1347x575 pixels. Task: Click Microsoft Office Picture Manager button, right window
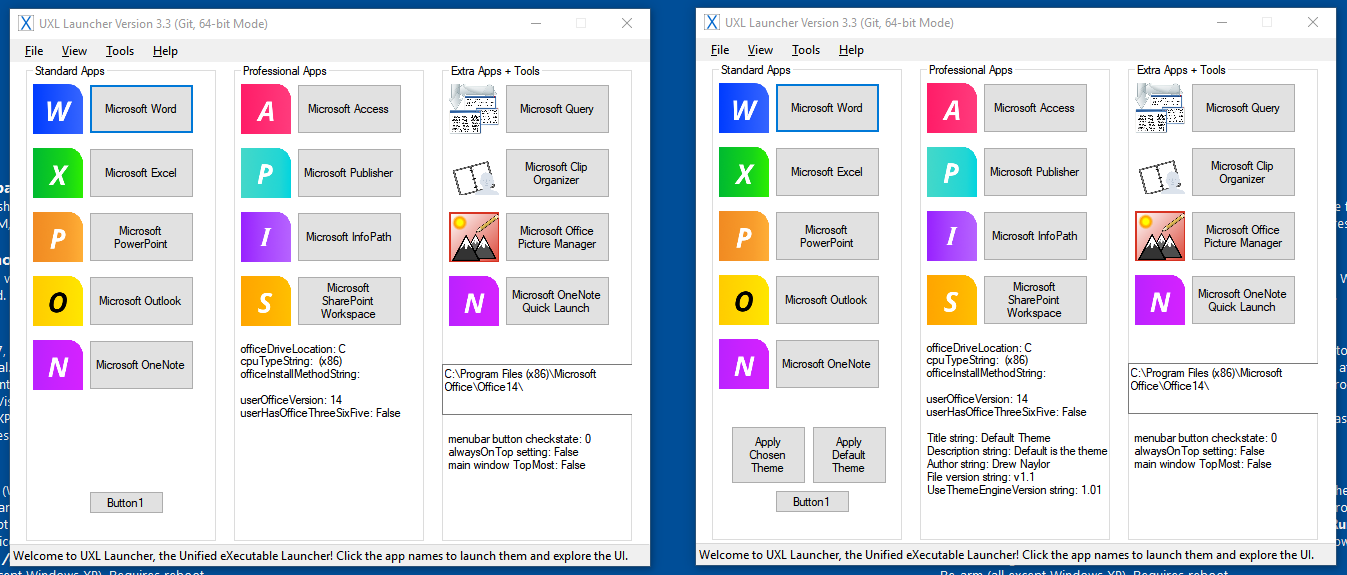pos(1243,236)
